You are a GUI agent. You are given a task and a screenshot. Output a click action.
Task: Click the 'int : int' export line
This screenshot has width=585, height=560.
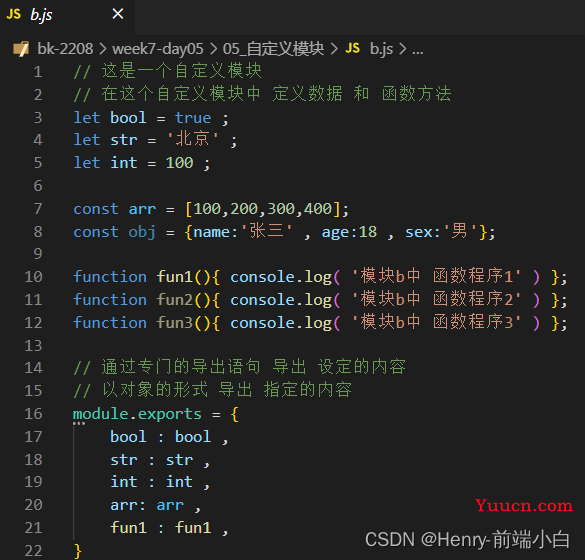[x=160, y=482]
